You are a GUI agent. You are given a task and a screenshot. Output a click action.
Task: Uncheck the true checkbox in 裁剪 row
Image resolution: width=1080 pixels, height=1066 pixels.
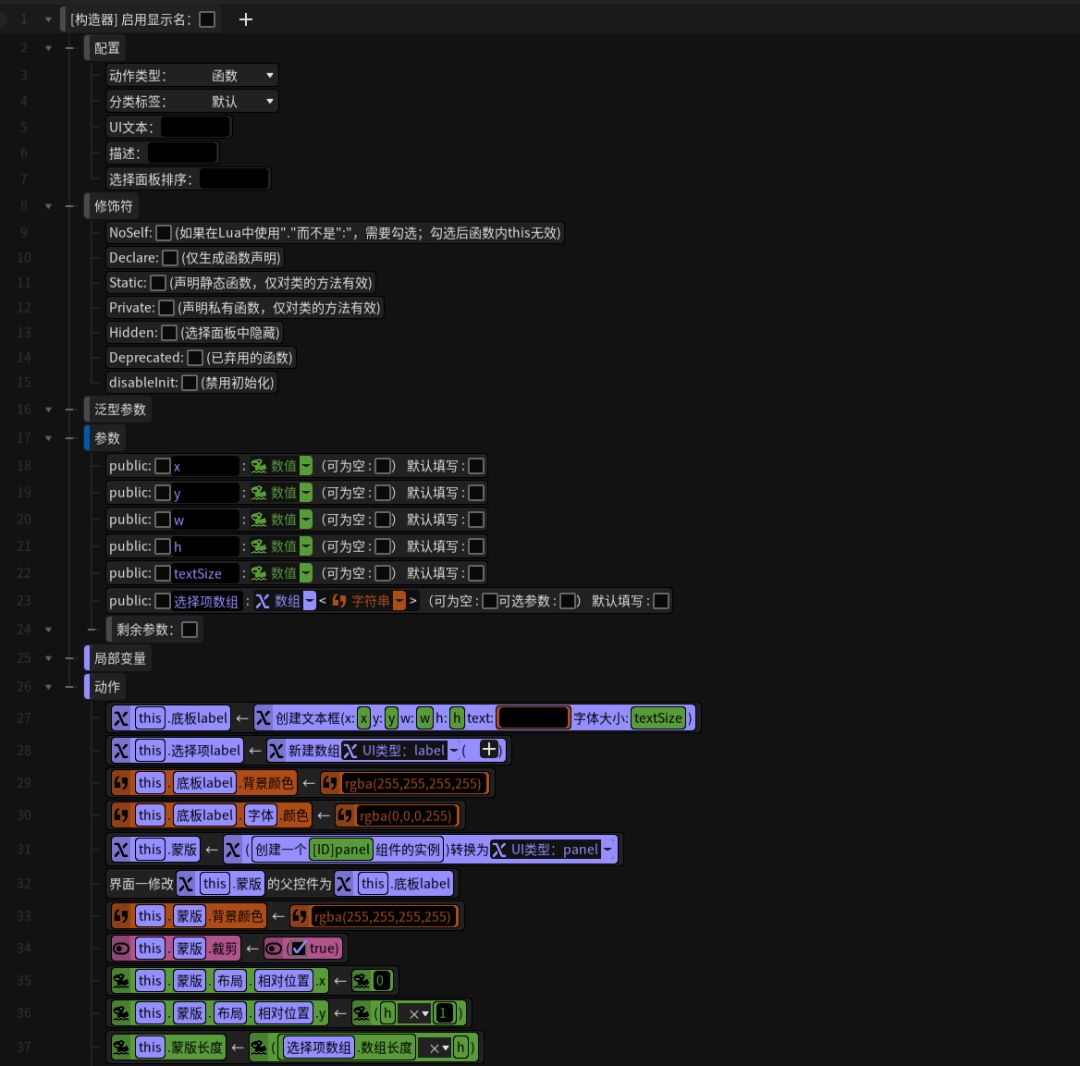click(x=298, y=948)
